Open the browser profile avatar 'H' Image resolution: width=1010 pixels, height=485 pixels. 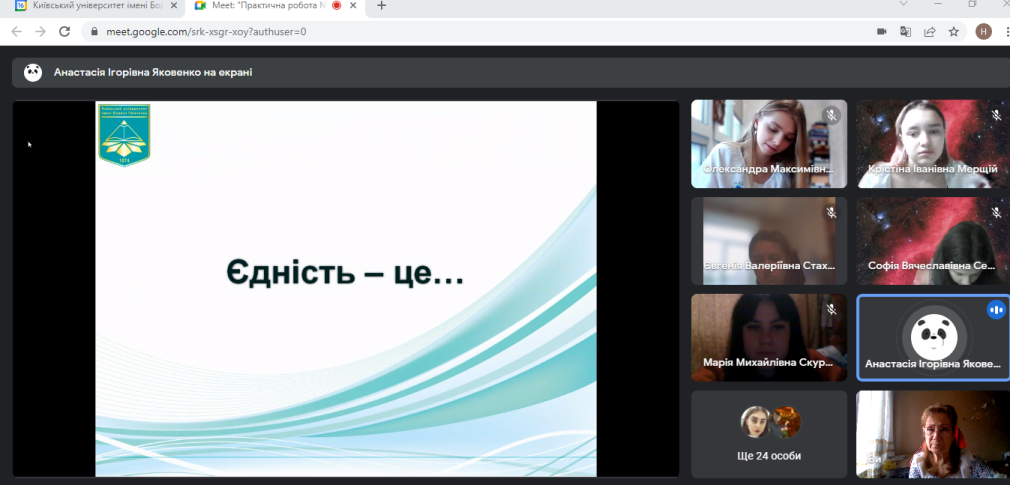[983, 31]
